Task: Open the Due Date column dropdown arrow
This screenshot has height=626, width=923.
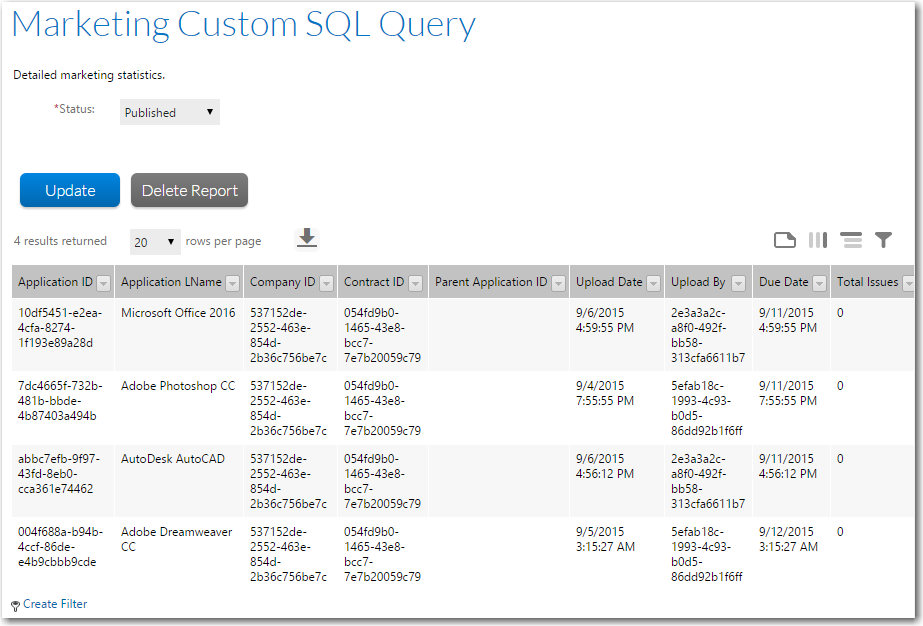Action: (x=820, y=283)
